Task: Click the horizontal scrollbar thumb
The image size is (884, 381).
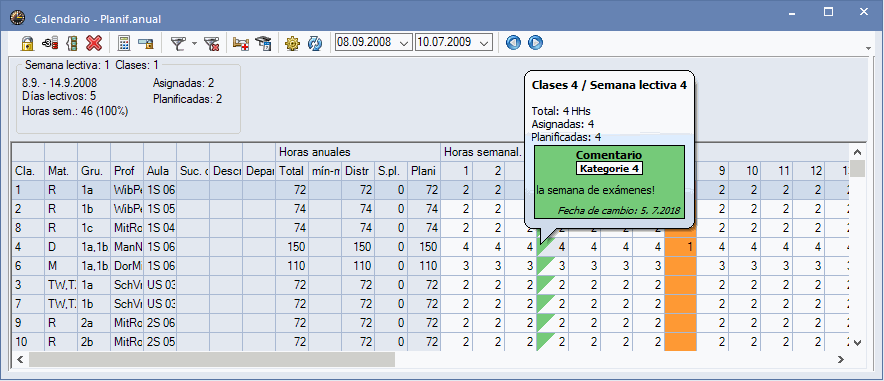Action: (x=212, y=359)
